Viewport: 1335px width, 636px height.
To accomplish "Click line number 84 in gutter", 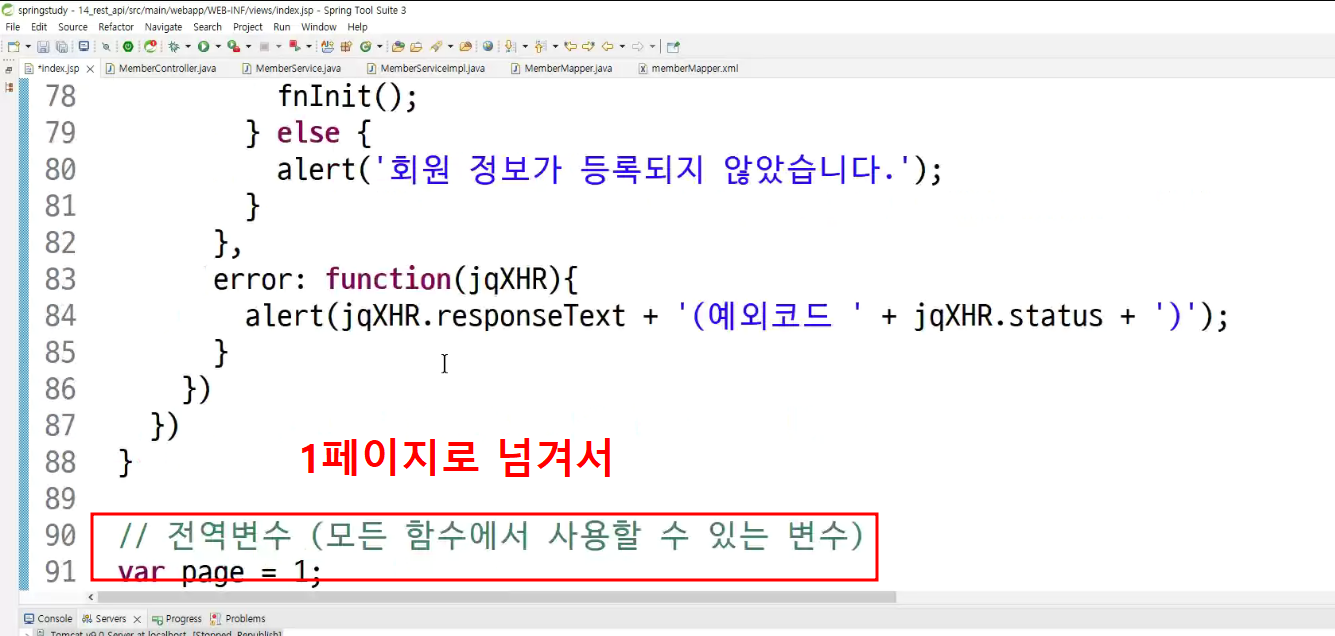I will point(60,316).
